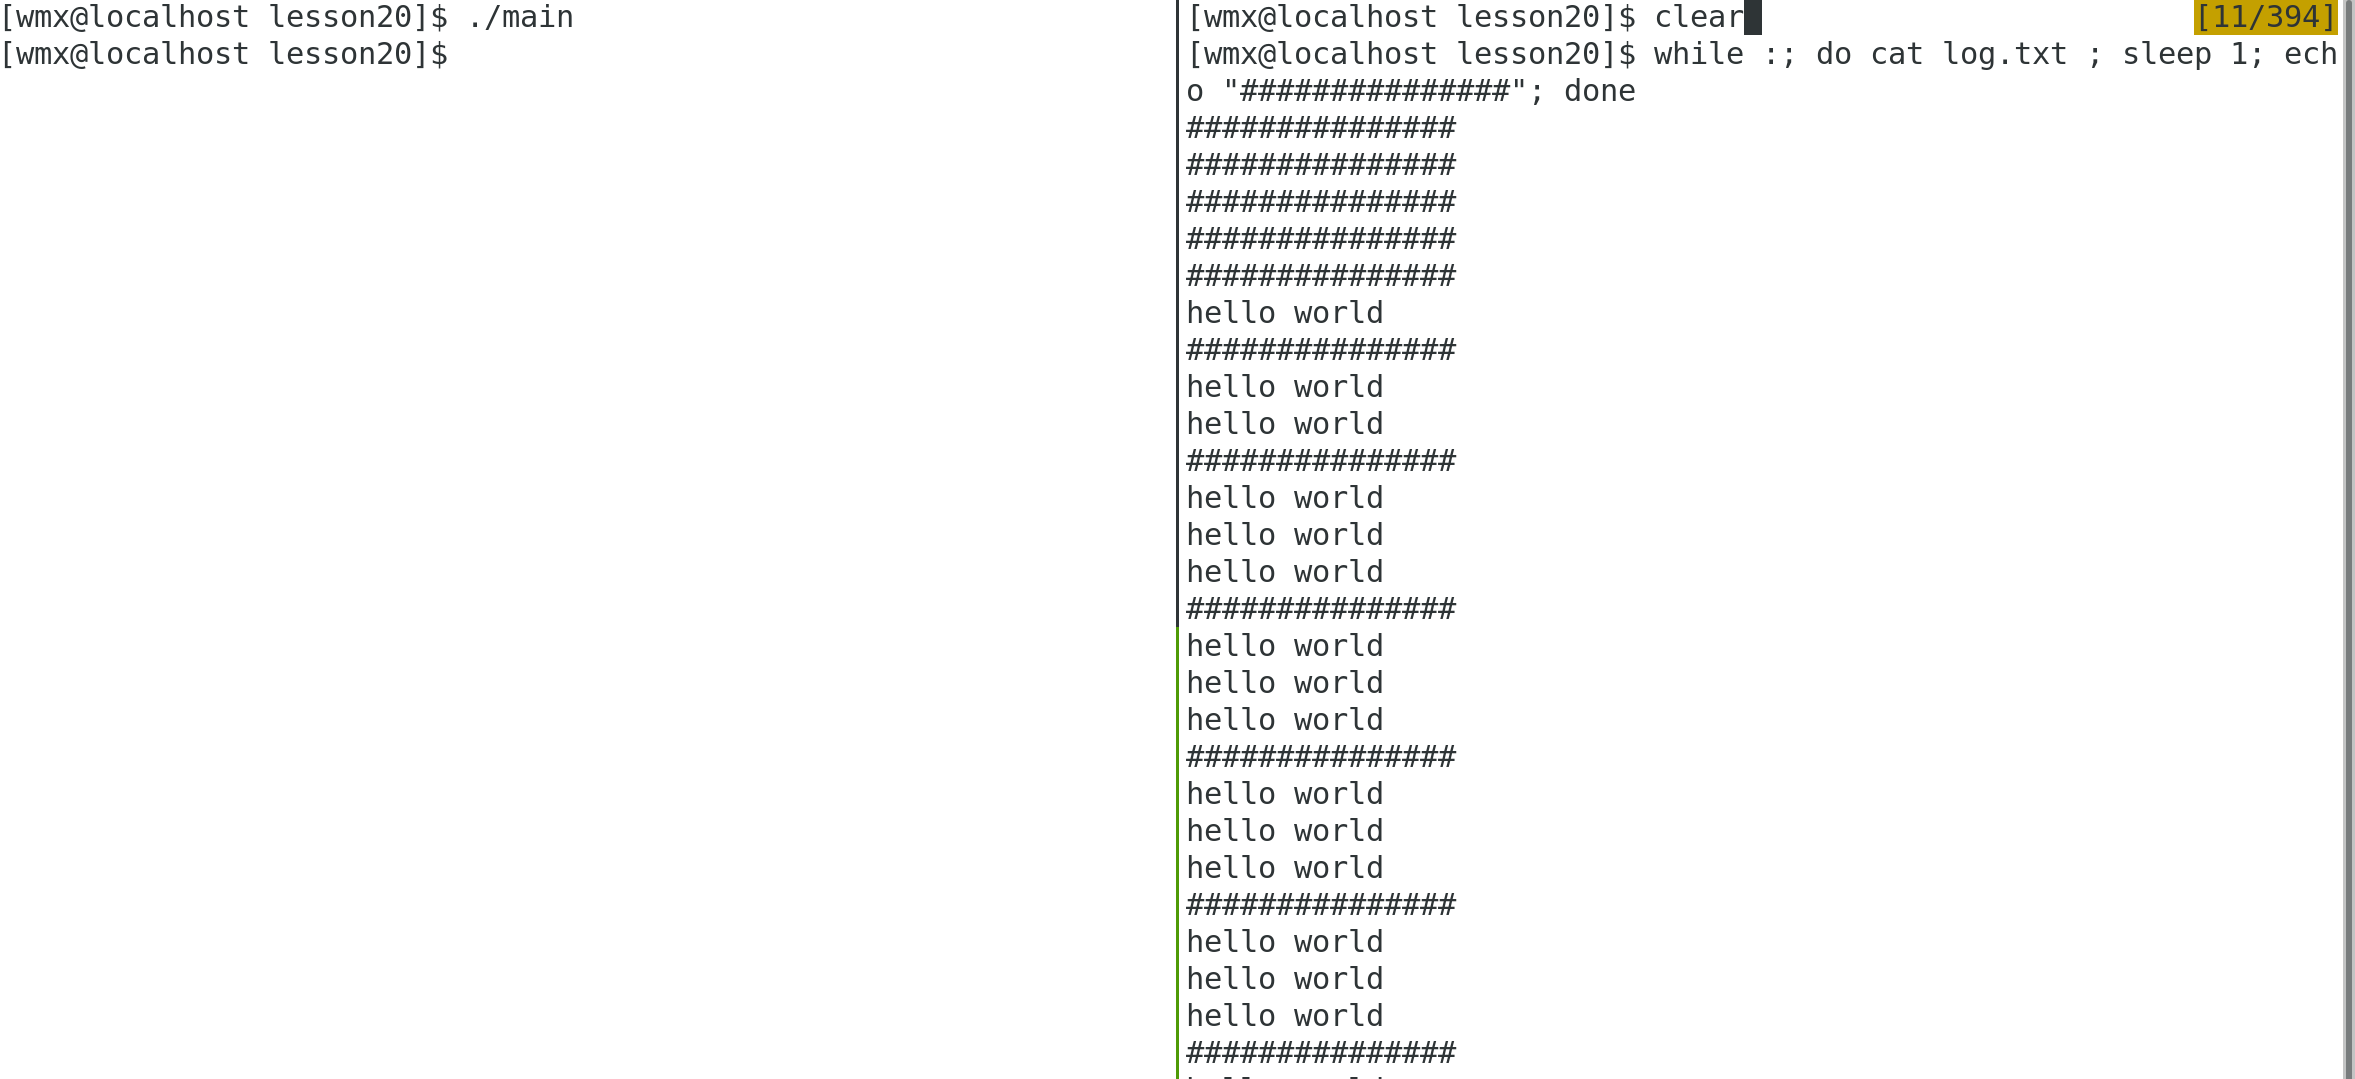Image resolution: width=2355 pixels, height=1079 pixels.
Task: Click the word "done" ending the loop command
Action: 1600,91
